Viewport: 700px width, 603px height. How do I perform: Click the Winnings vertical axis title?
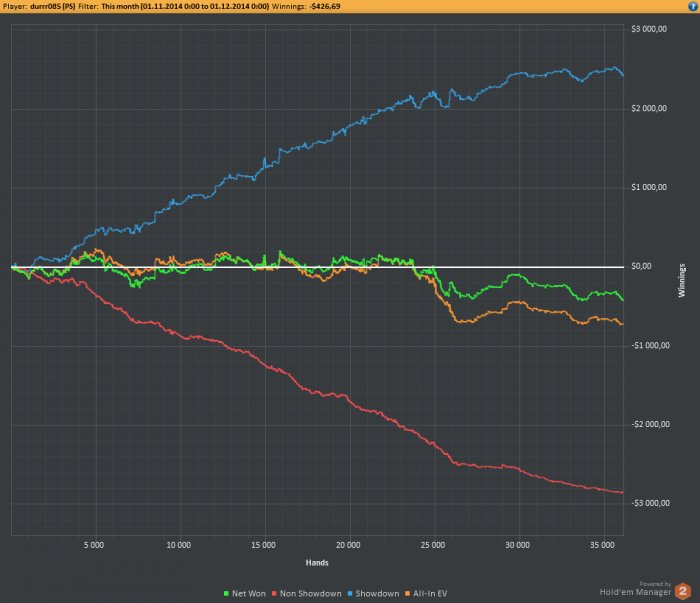click(682, 280)
